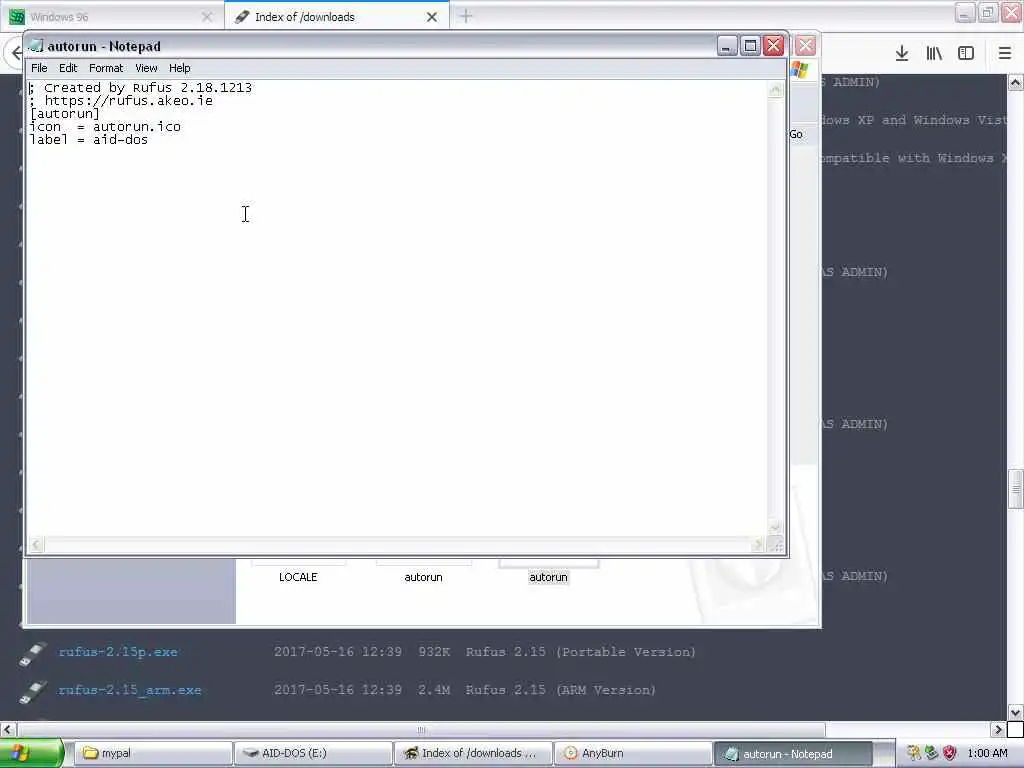This screenshot has width=1024, height=768.
Task: Minimize the Notepad window
Action: click(x=727, y=46)
